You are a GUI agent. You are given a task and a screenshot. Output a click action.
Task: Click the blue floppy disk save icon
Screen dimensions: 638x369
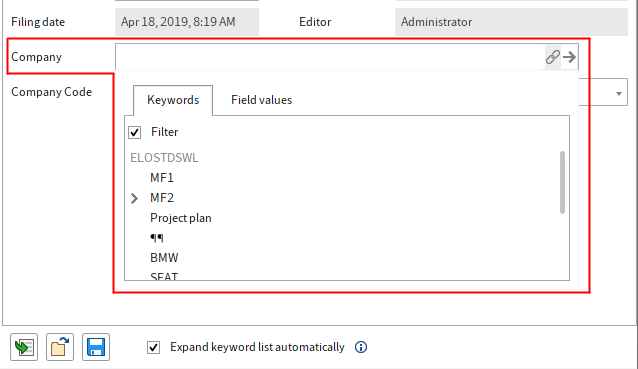(x=96, y=347)
